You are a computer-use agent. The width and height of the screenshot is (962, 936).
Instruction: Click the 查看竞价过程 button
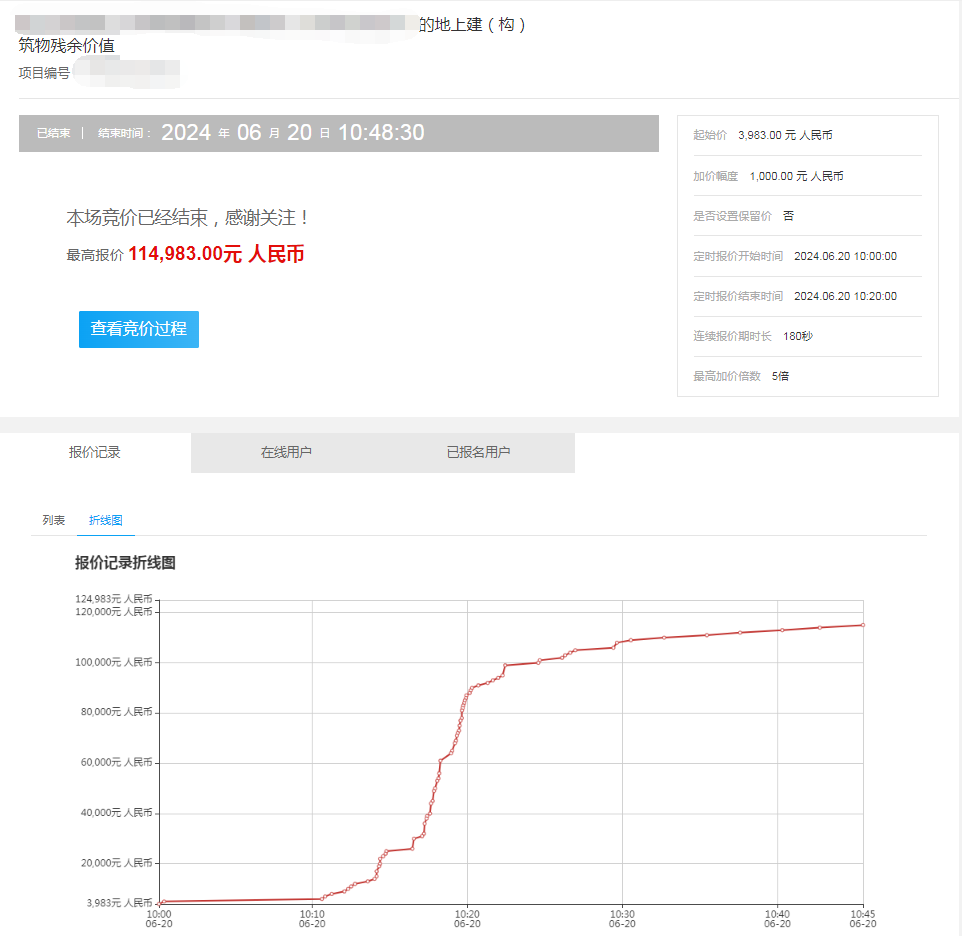pyautogui.click(x=139, y=329)
